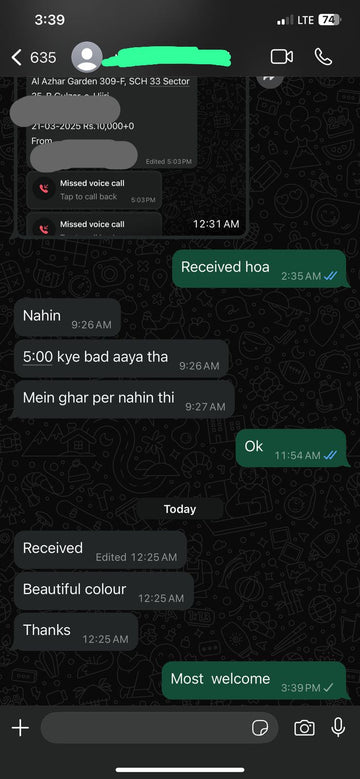Tap the second Missed voice call entry
Image resolution: width=360 pixels, height=779 pixels.
coord(93,223)
